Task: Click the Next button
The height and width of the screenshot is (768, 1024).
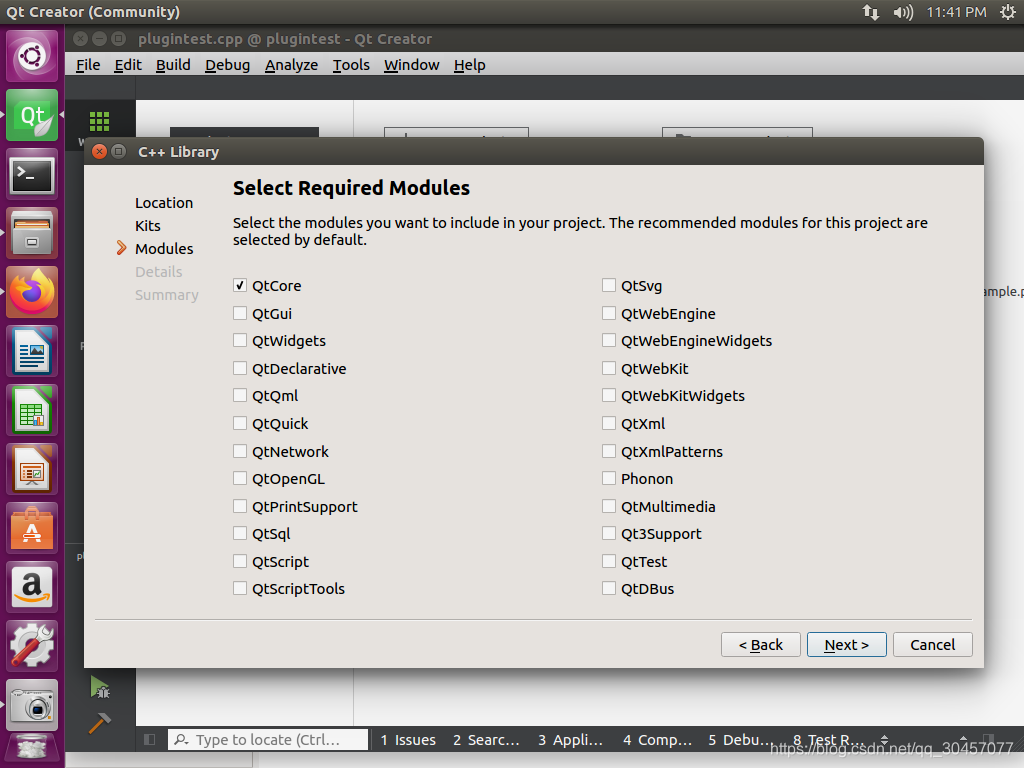Action: tap(846, 645)
